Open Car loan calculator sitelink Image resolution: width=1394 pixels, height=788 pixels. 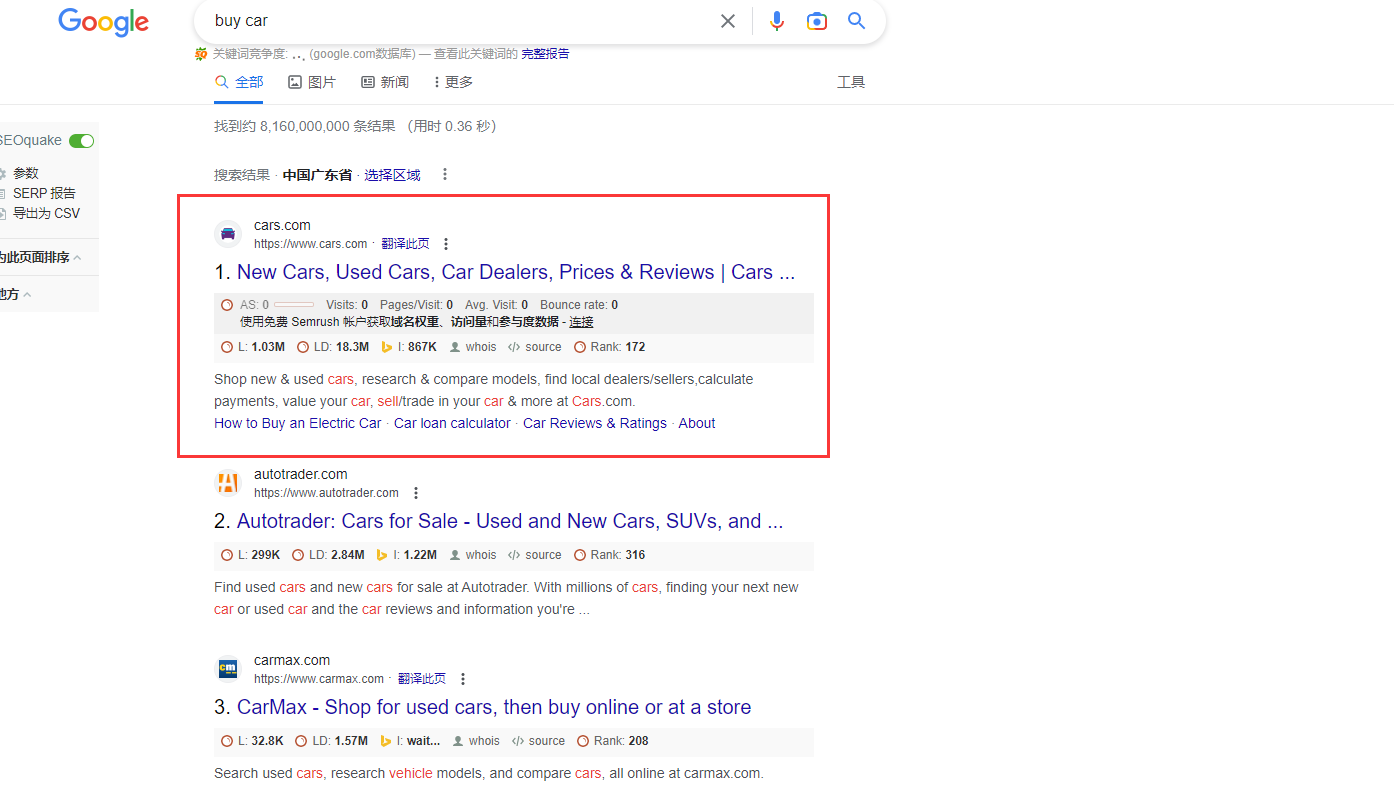tap(452, 423)
